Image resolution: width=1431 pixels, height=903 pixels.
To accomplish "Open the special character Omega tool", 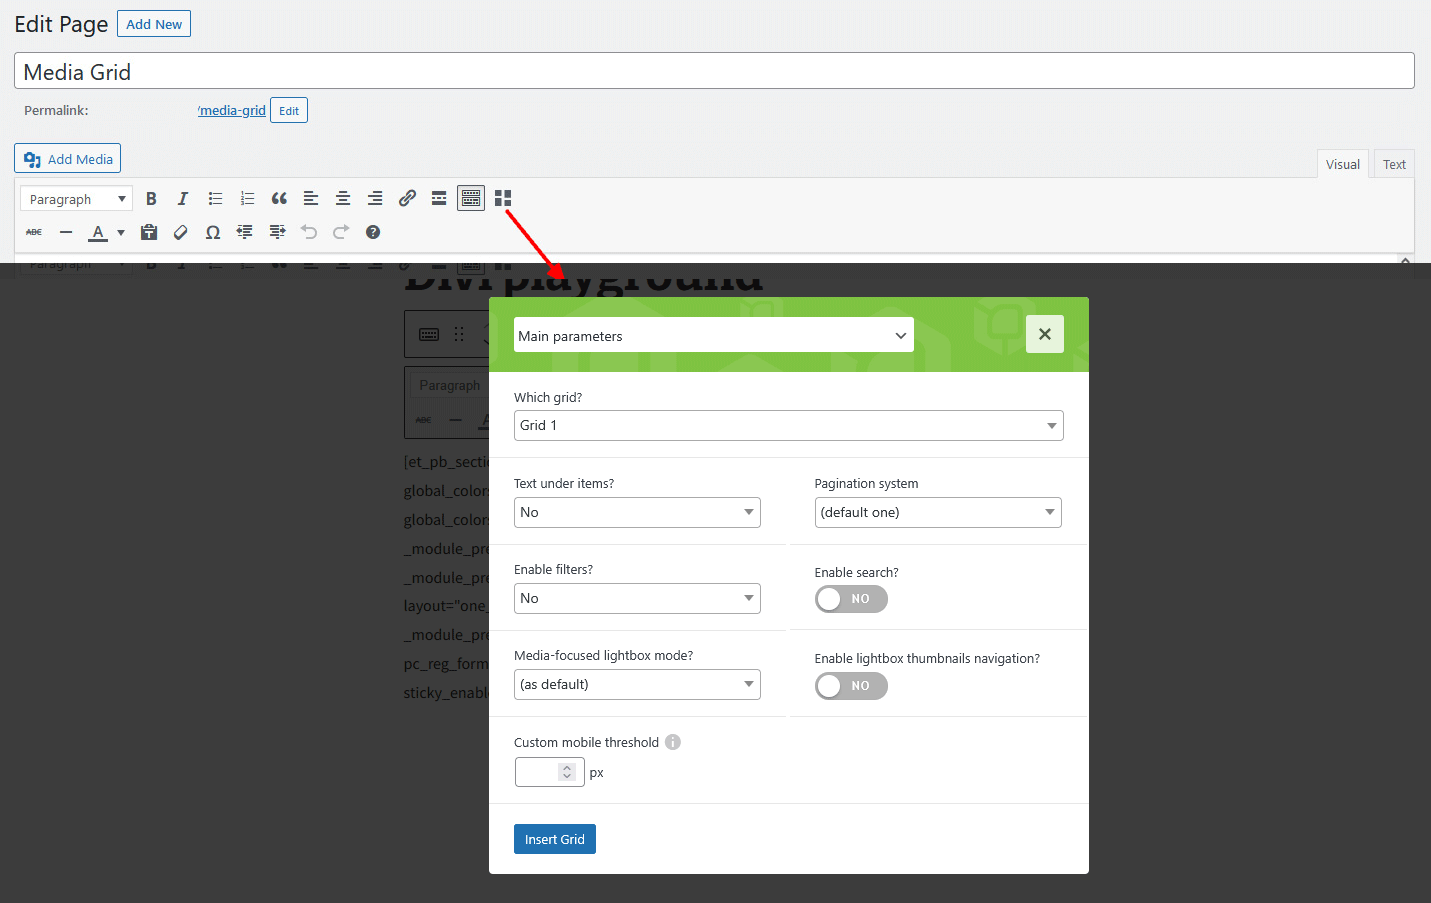I will tap(213, 232).
